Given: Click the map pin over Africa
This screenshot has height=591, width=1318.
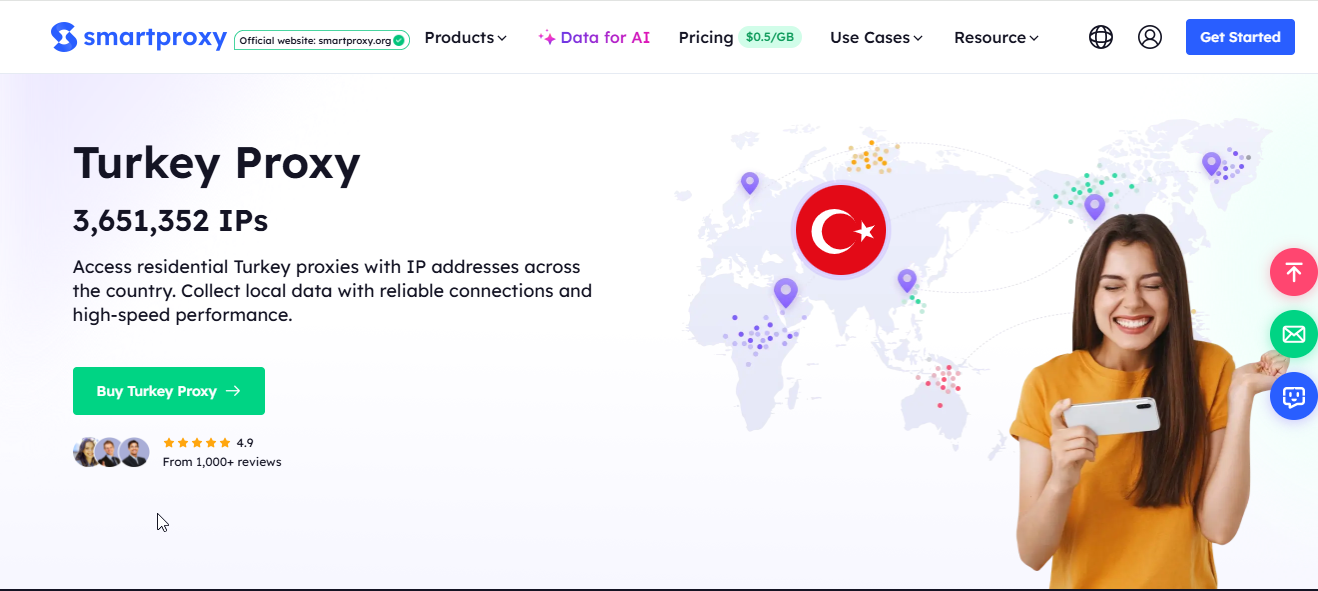Looking at the screenshot, I should [786, 292].
